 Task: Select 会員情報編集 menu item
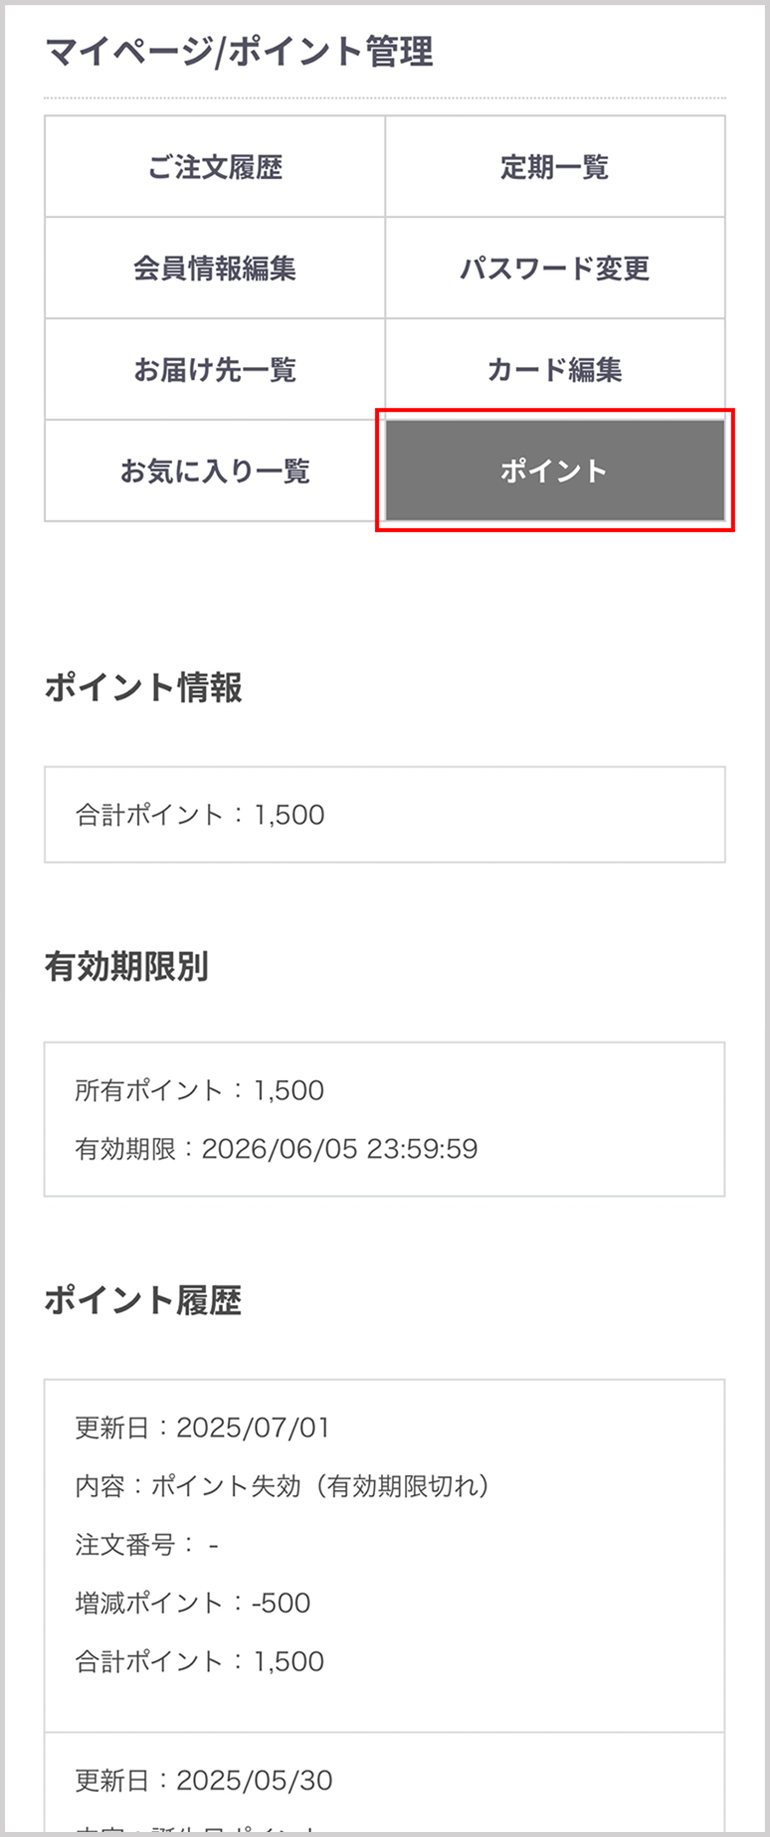click(x=215, y=268)
